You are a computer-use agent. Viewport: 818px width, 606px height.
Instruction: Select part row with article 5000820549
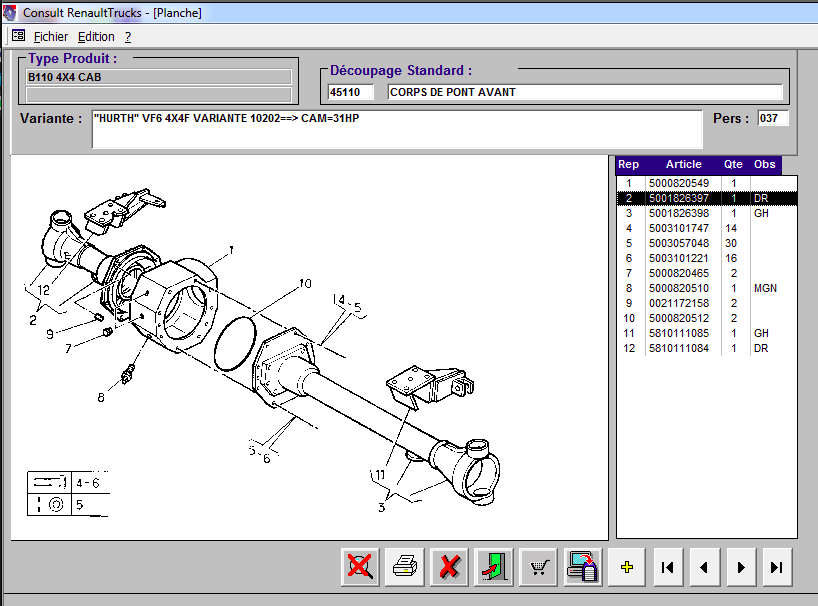click(678, 183)
